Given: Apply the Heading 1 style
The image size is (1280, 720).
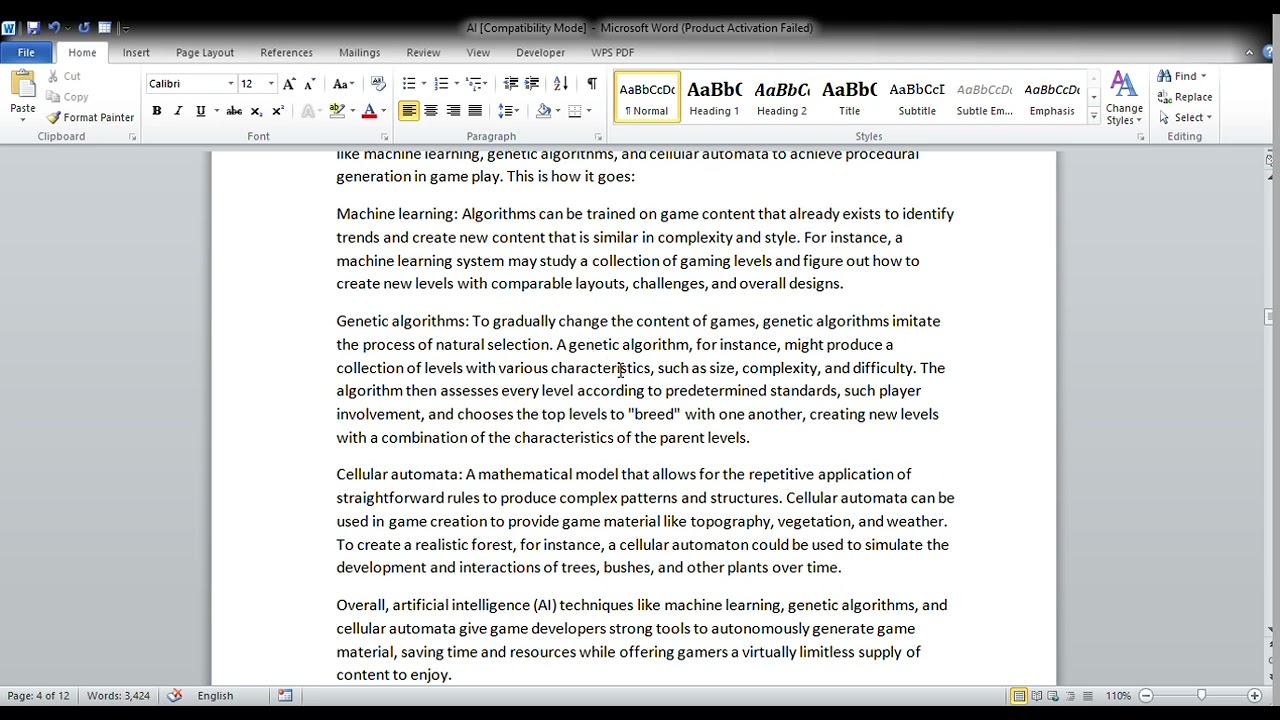Looking at the screenshot, I should 714,97.
